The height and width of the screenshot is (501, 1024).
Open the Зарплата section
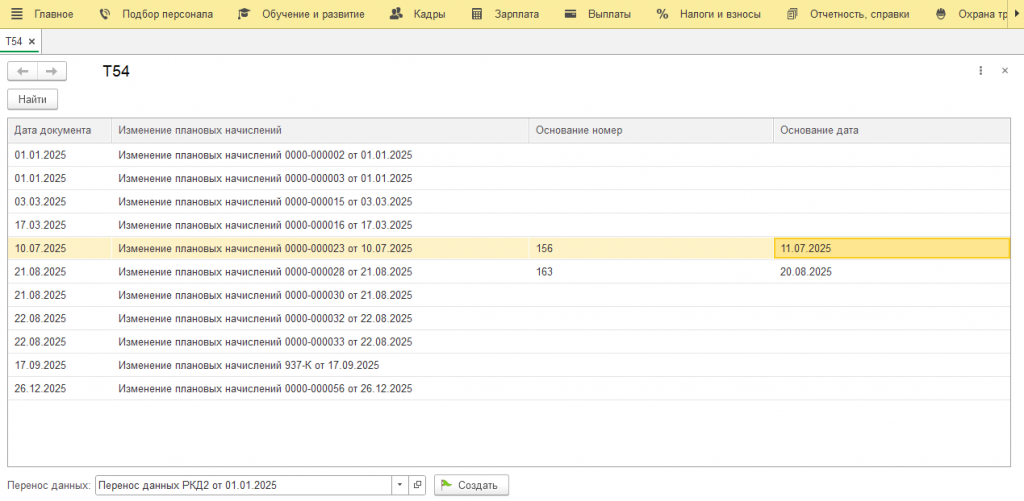[505, 14]
